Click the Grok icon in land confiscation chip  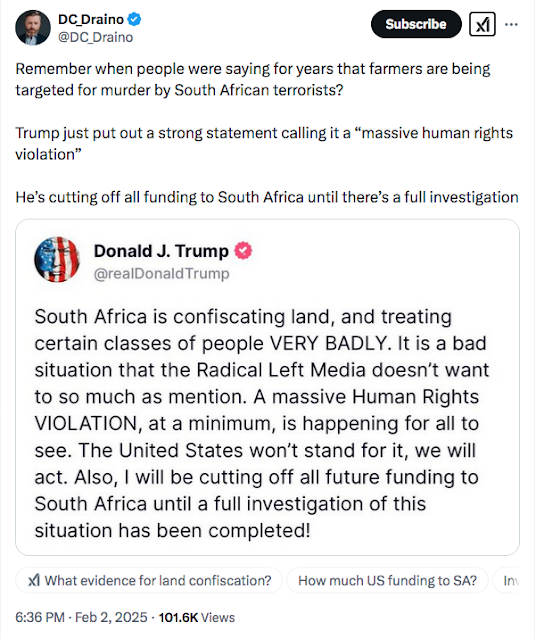[34, 580]
